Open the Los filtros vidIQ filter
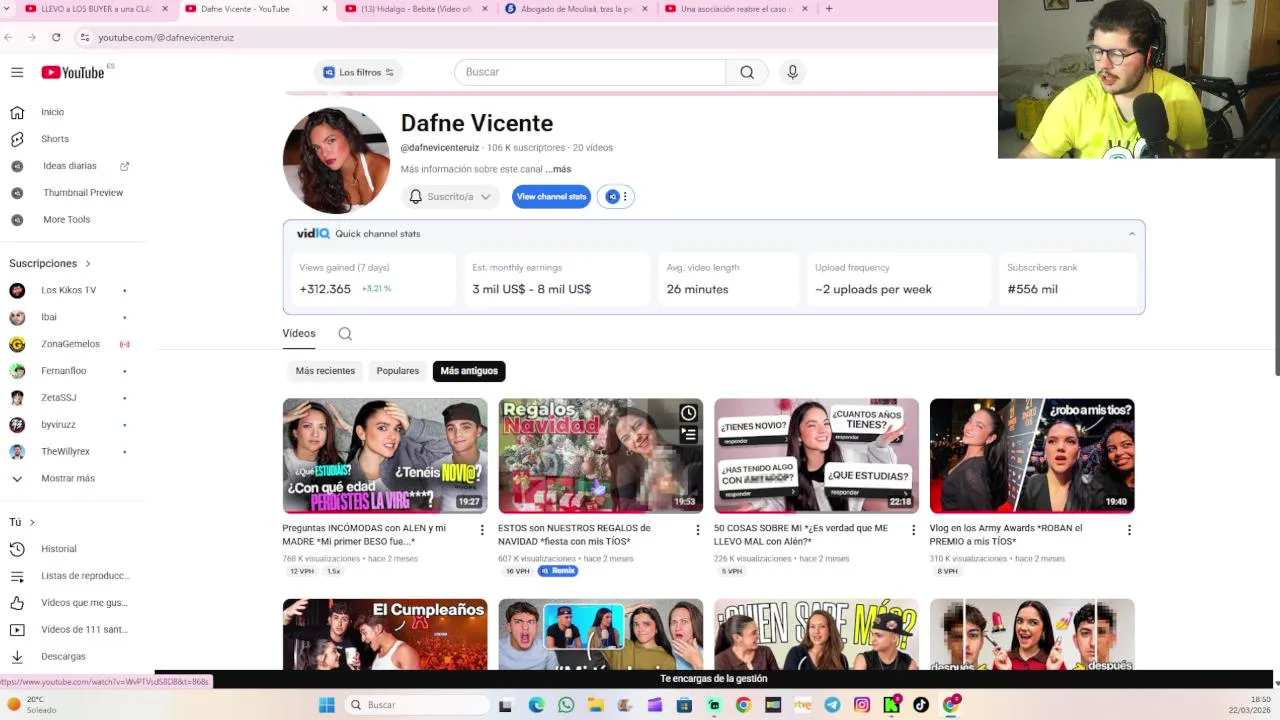The height and width of the screenshot is (720, 1280). point(359,72)
